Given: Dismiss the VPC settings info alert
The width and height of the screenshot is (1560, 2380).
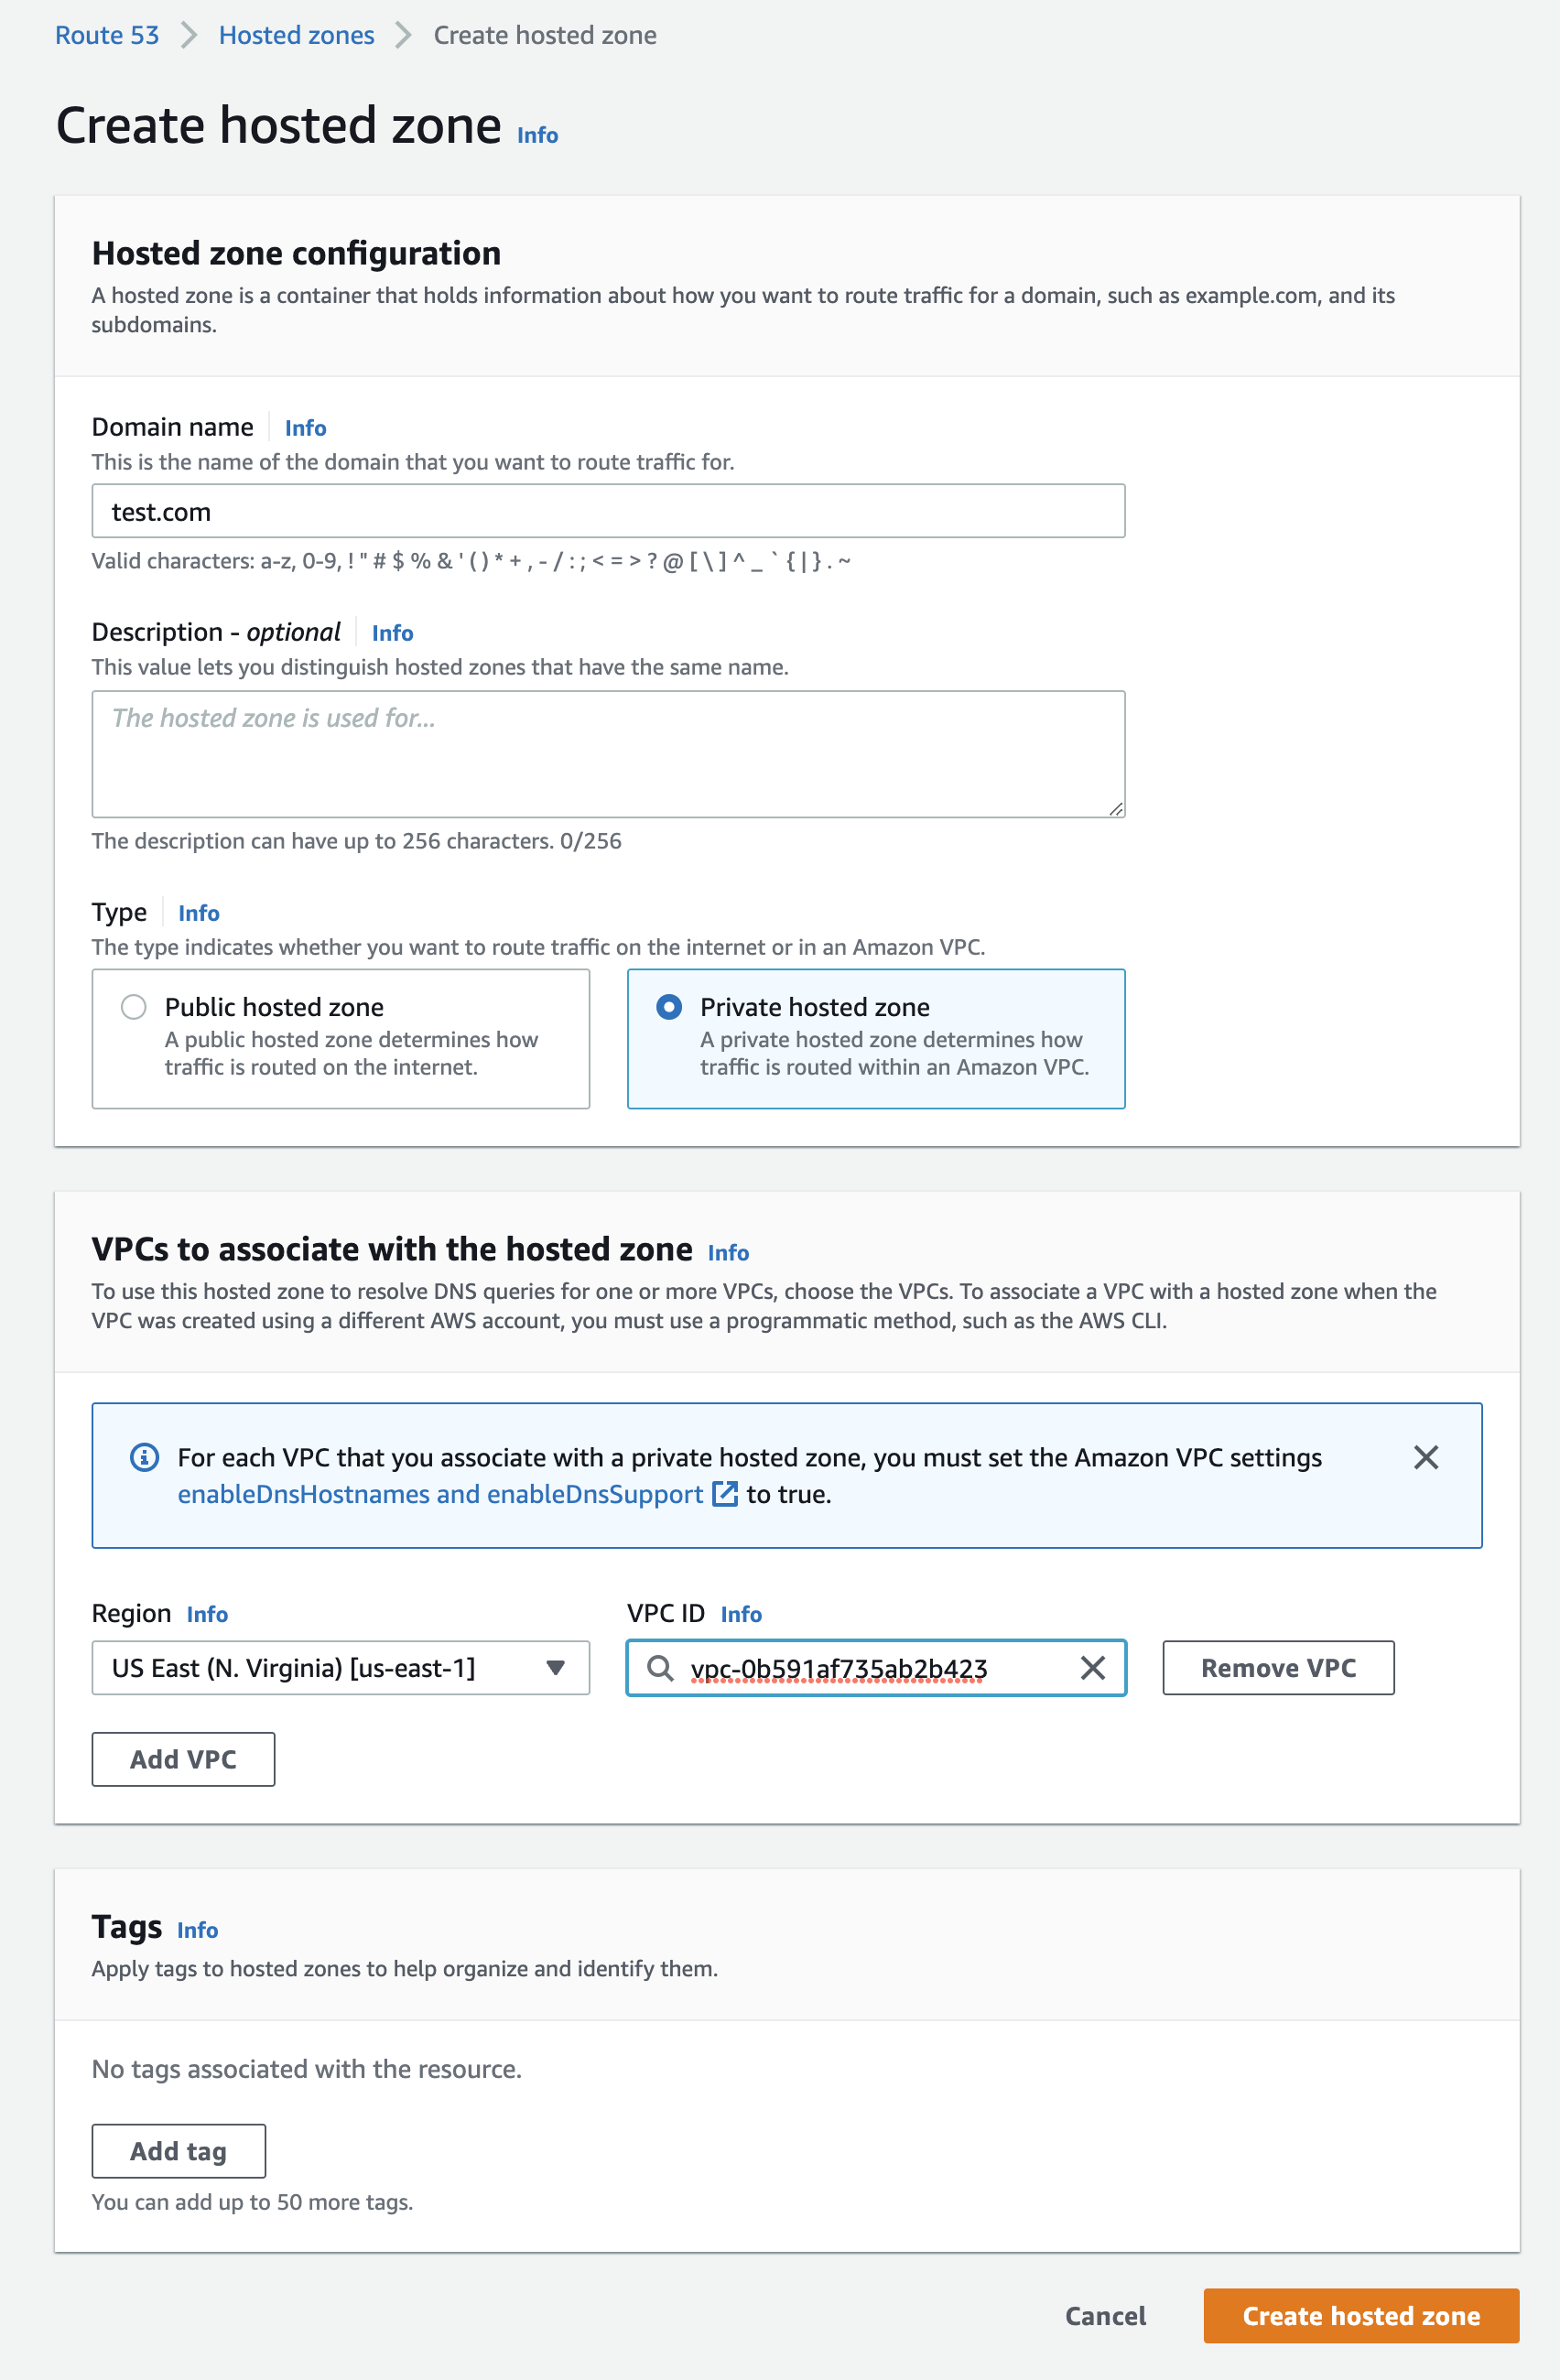Looking at the screenshot, I should pyautogui.click(x=1425, y=1457).
